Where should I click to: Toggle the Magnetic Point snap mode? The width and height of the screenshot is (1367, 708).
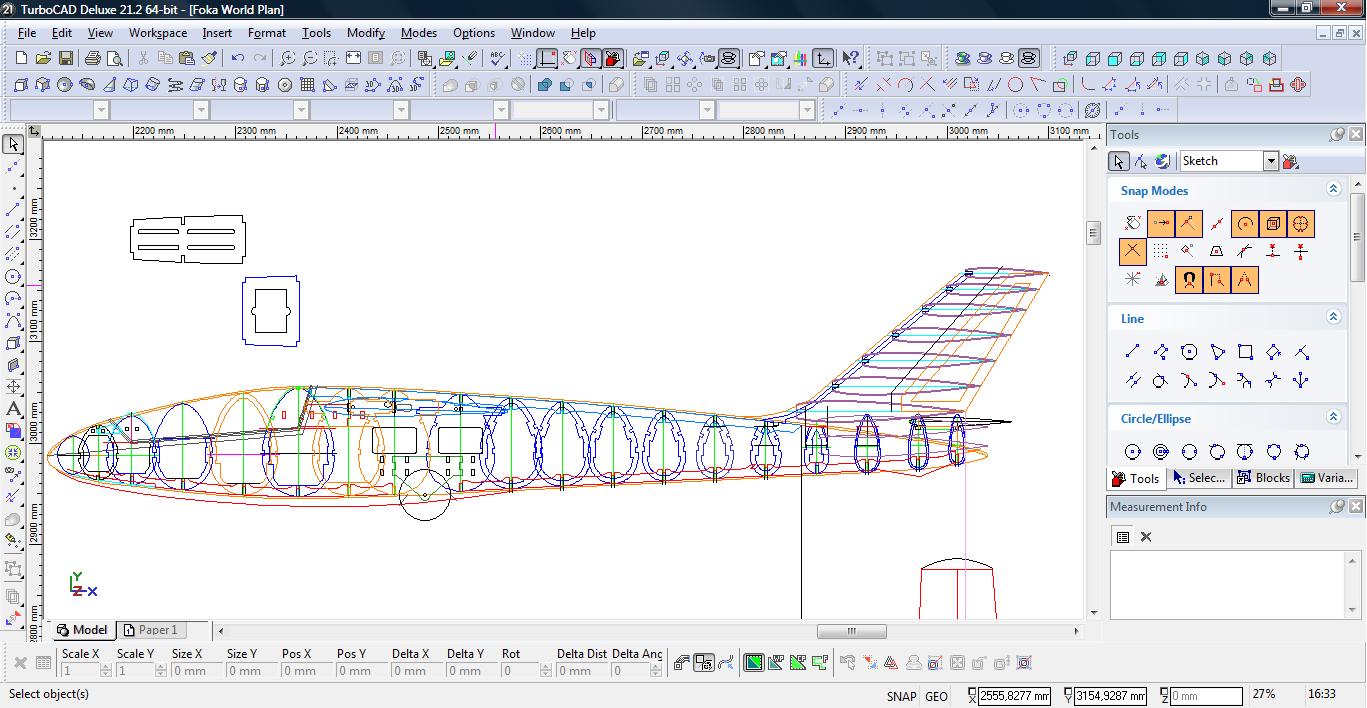[x=1188, y=280]
